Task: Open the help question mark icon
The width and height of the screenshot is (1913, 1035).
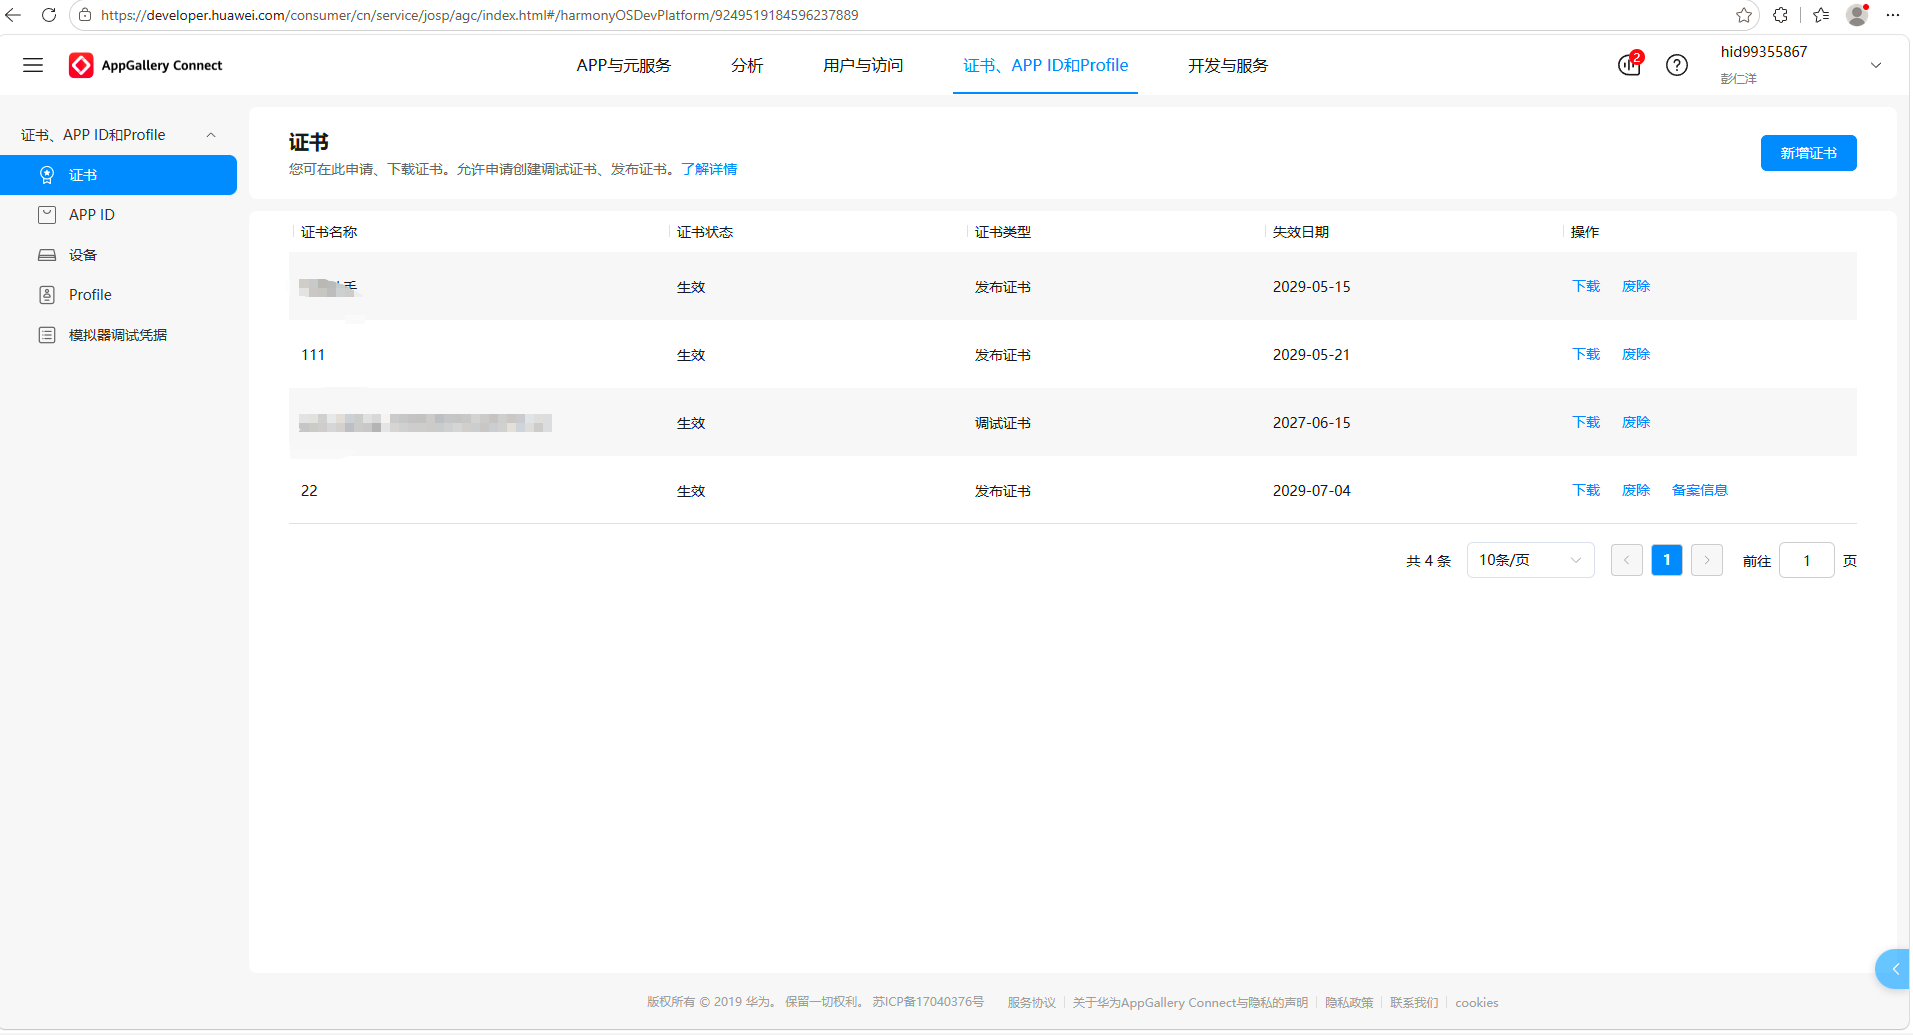Action: tap(1677, 65)
